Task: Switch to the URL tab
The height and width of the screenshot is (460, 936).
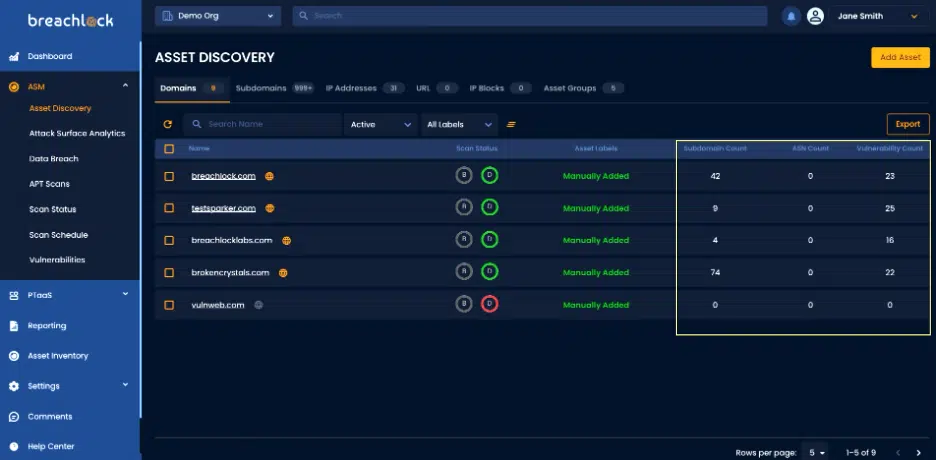Action: (437, 88)
